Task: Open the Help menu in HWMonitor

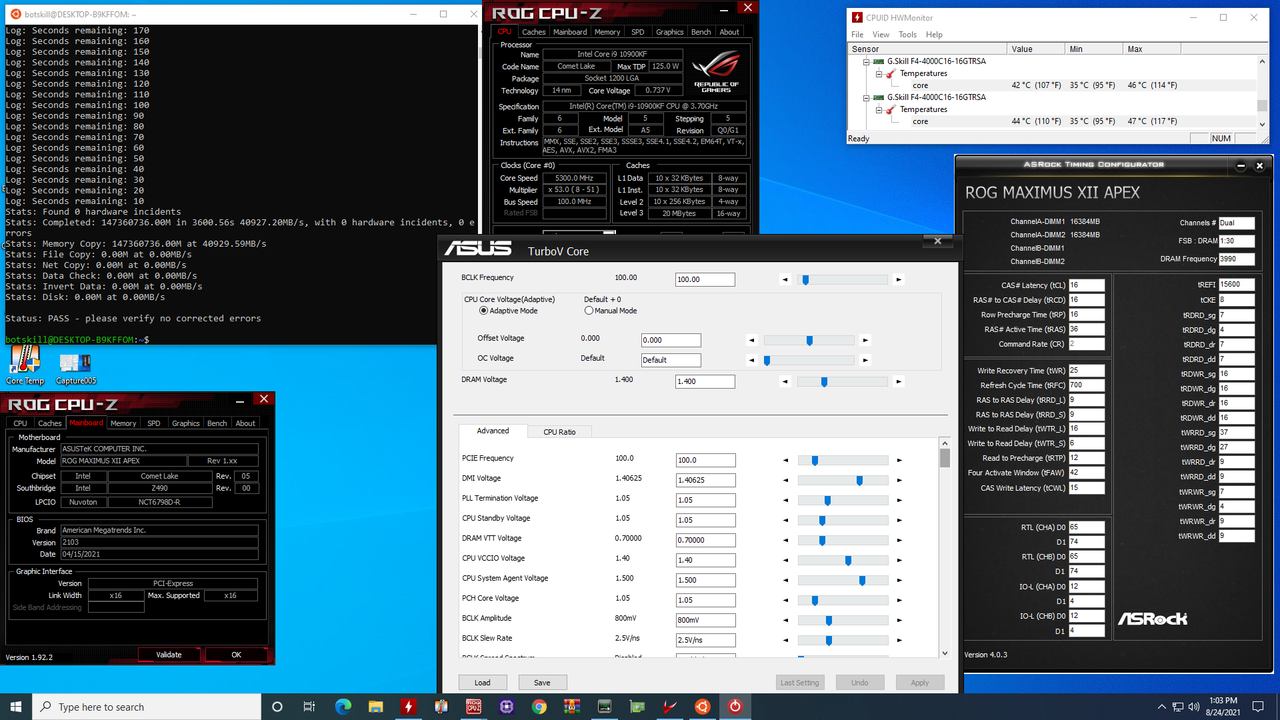Action: pyautogui.click(x=934, y=34)
